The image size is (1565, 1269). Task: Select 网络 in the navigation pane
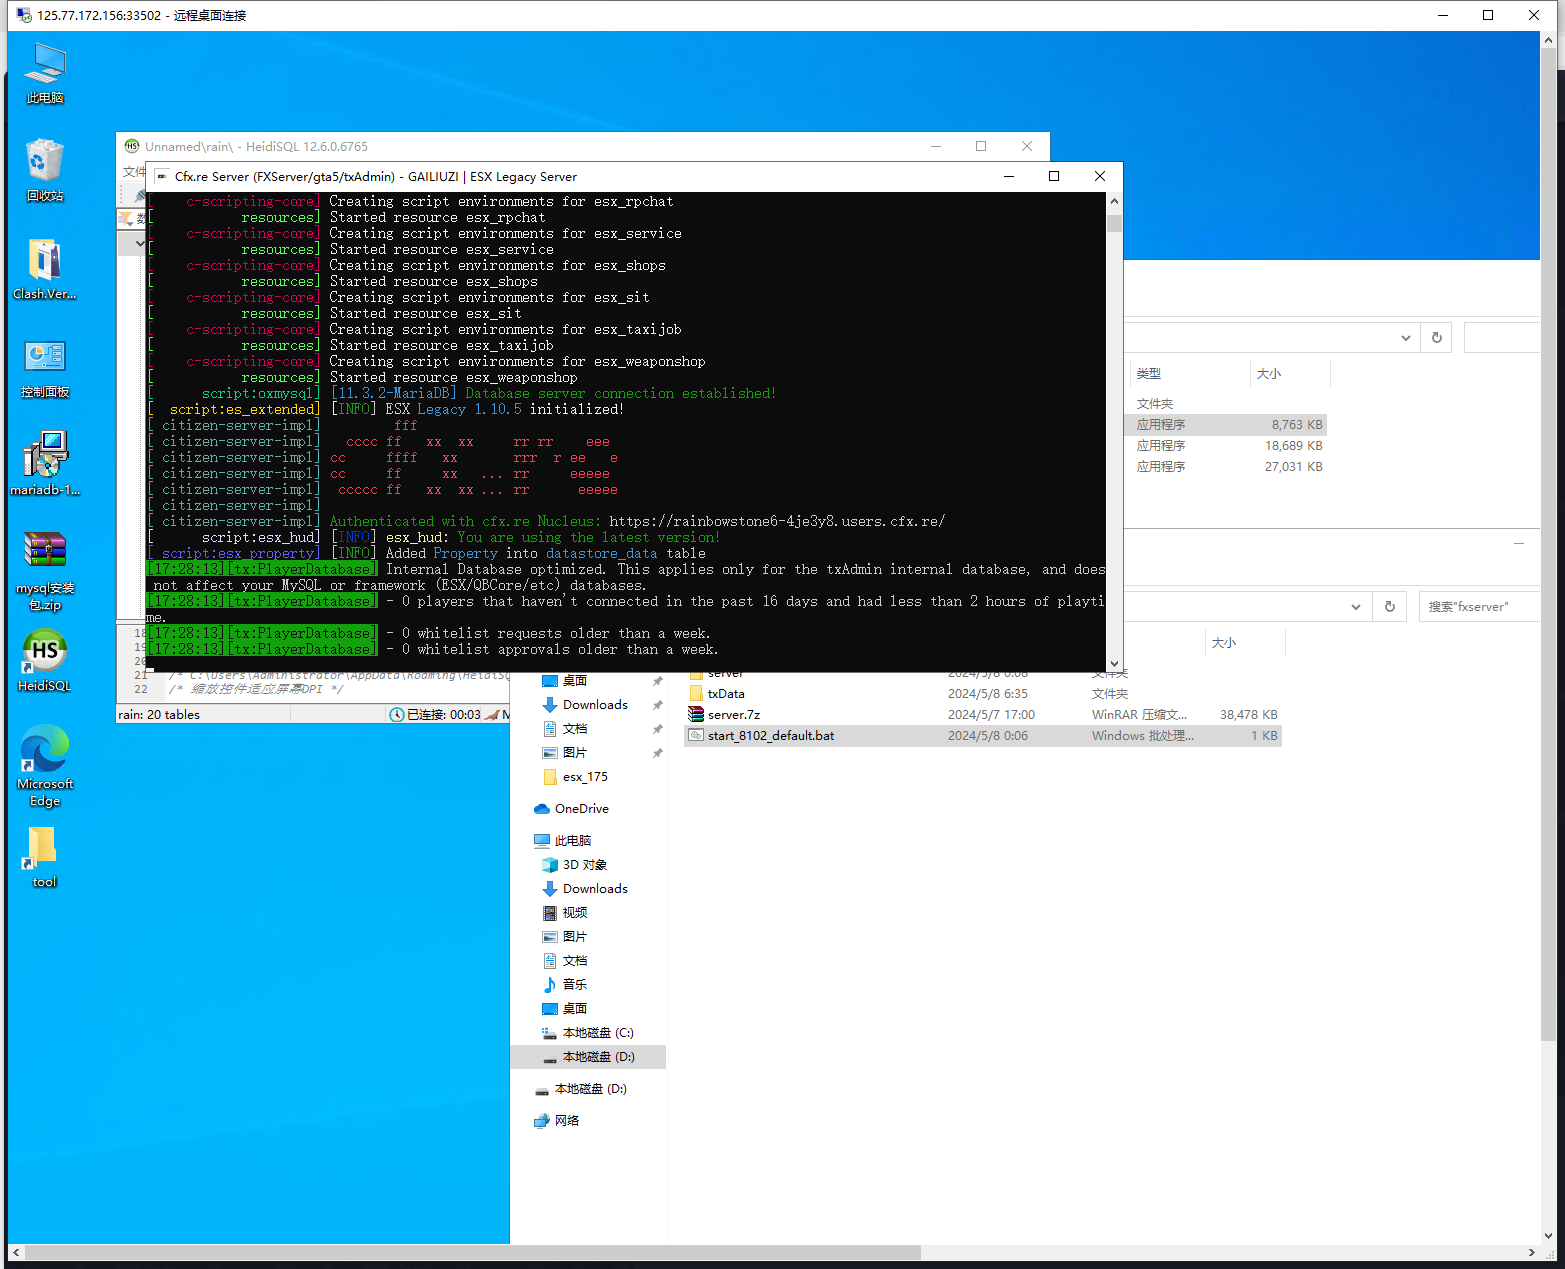[x=567, y=1120]
